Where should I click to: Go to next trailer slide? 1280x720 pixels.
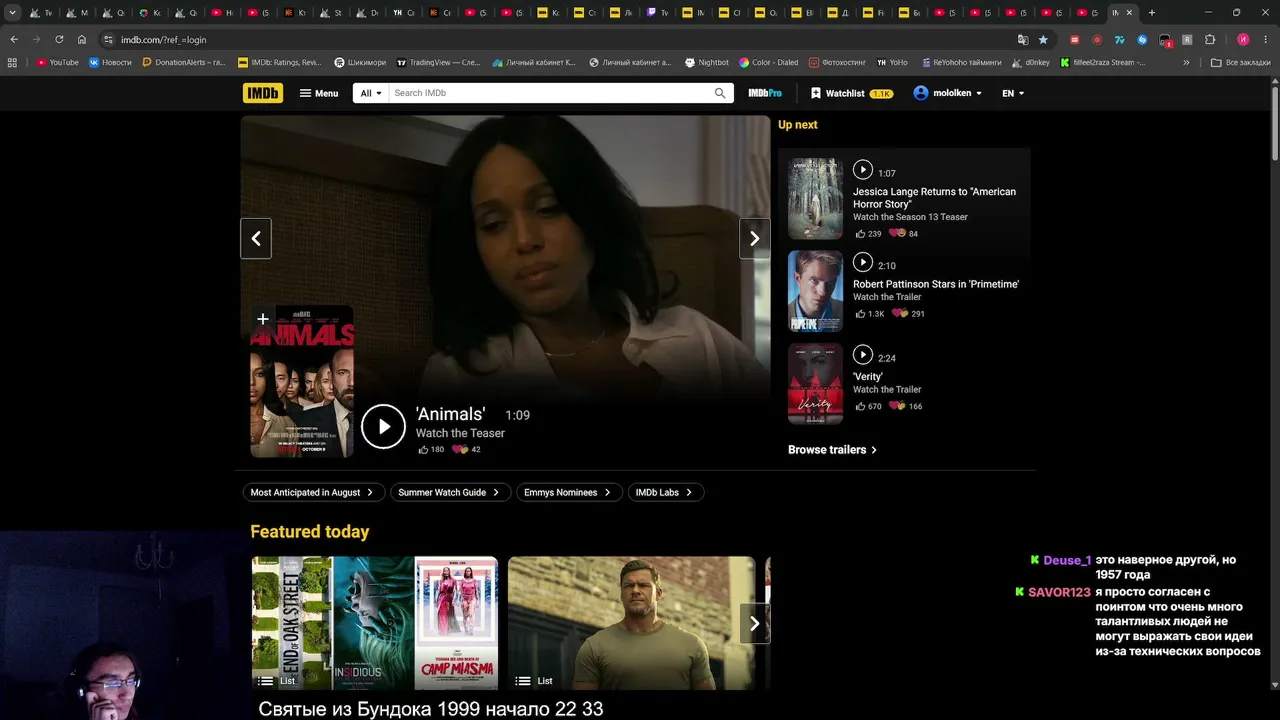[755, 238]
